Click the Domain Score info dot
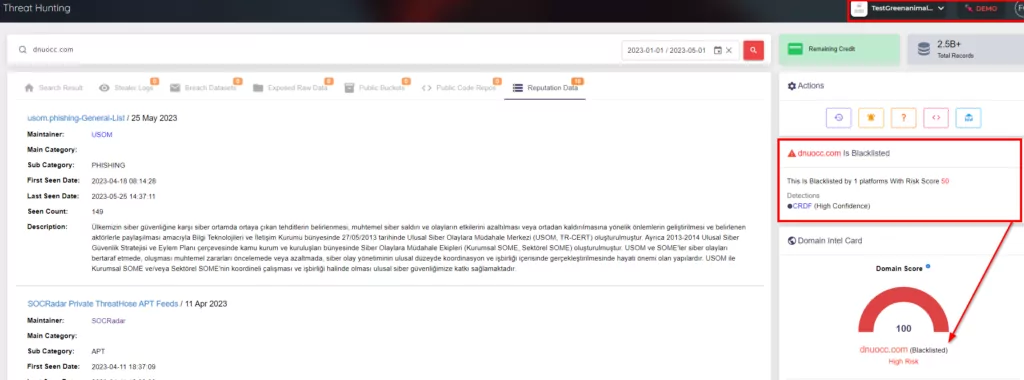This screenshot has height=380, width=1024. point(928,266)
